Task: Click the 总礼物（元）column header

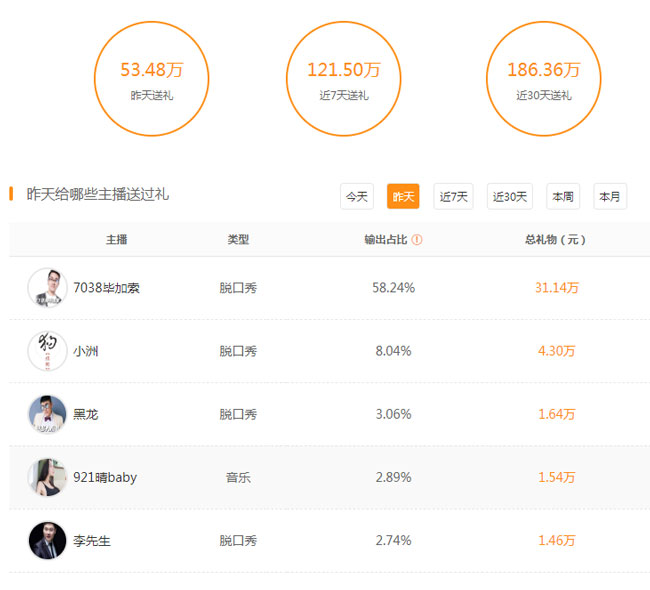Action: point(555,240)
